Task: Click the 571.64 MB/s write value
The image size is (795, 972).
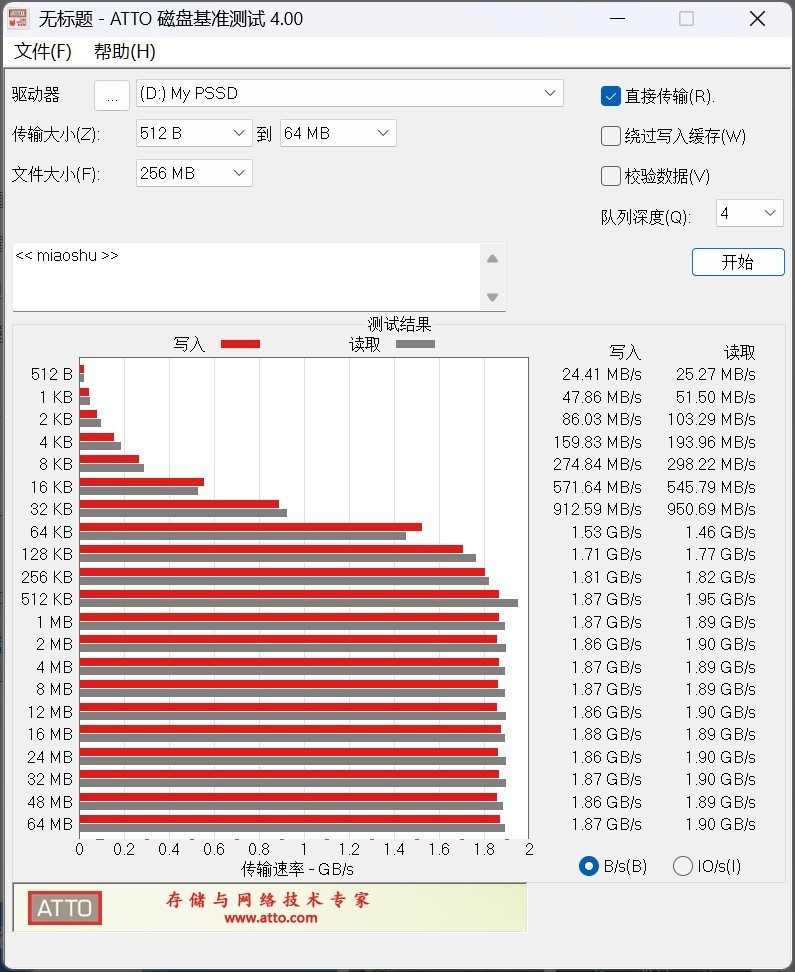Action: pyautogui.click(x=597, y=487)
